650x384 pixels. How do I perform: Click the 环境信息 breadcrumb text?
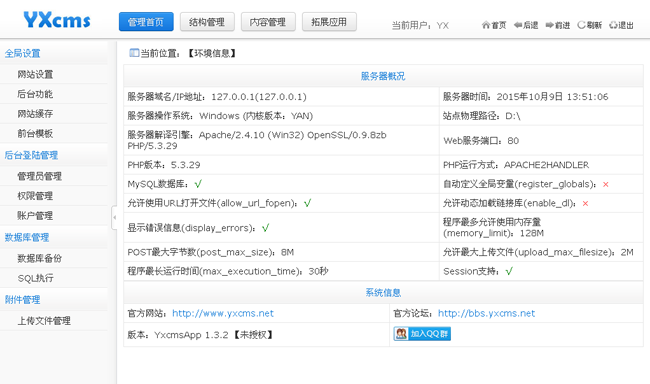tap(212, 53)
